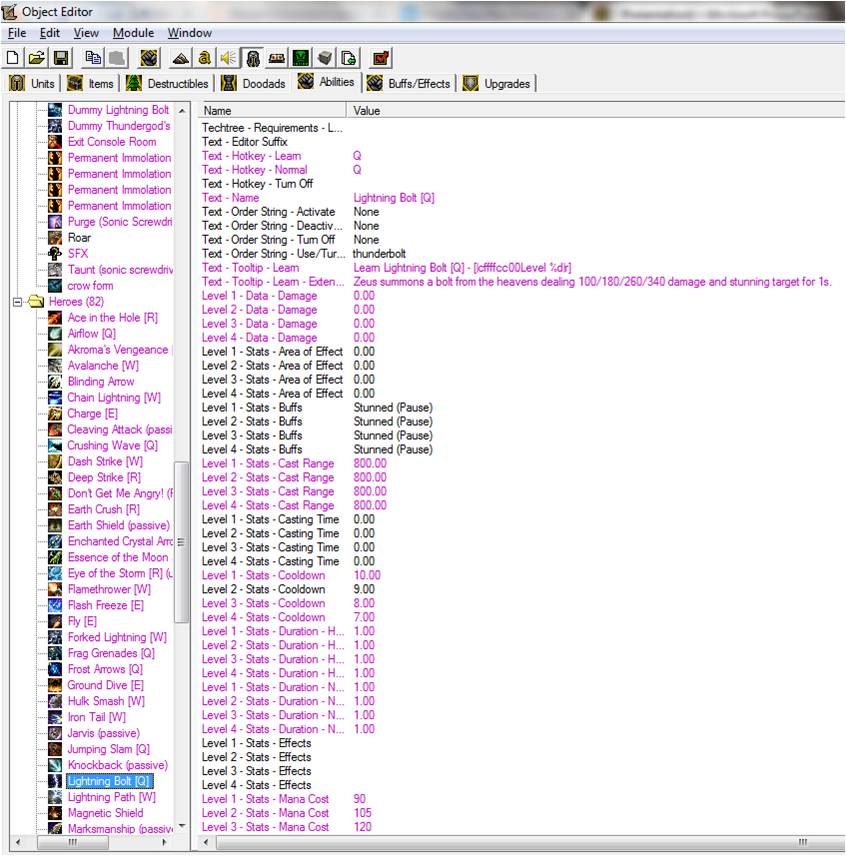
Task: Click the Test Map toolbar icon
Action: pyautogui.click(x=381, y=58)
